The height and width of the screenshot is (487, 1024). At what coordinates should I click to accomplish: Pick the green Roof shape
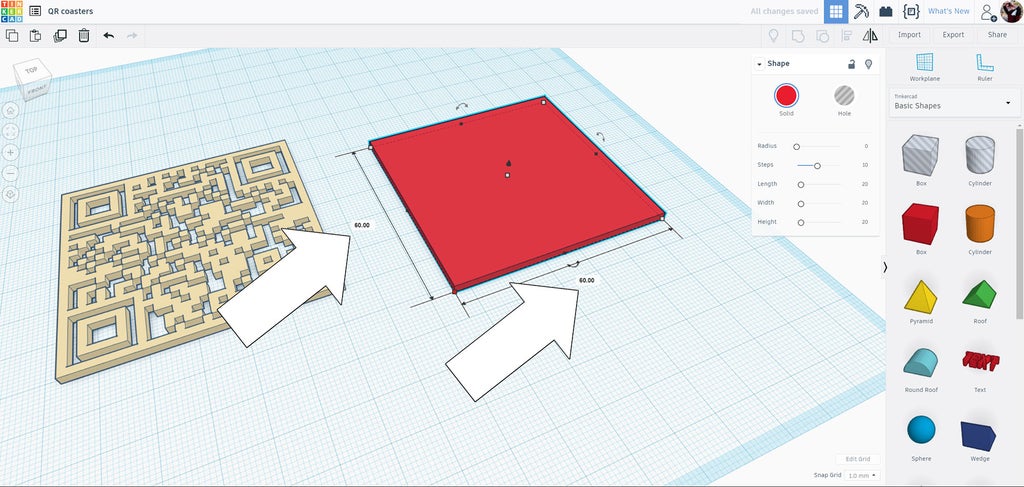point(980,294)
